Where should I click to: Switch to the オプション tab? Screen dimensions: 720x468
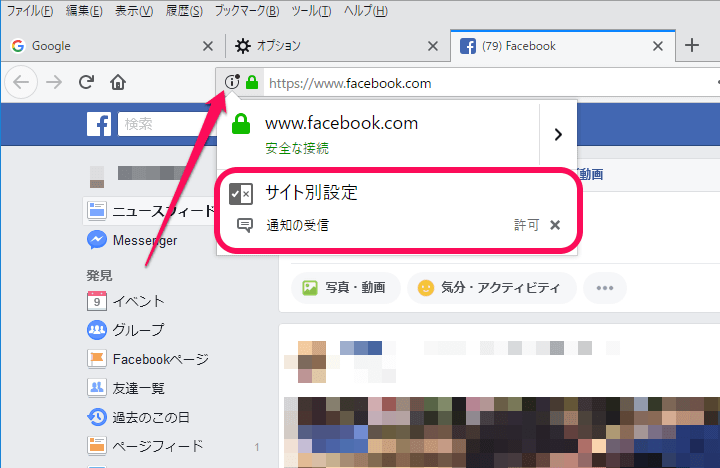point(338,46)
